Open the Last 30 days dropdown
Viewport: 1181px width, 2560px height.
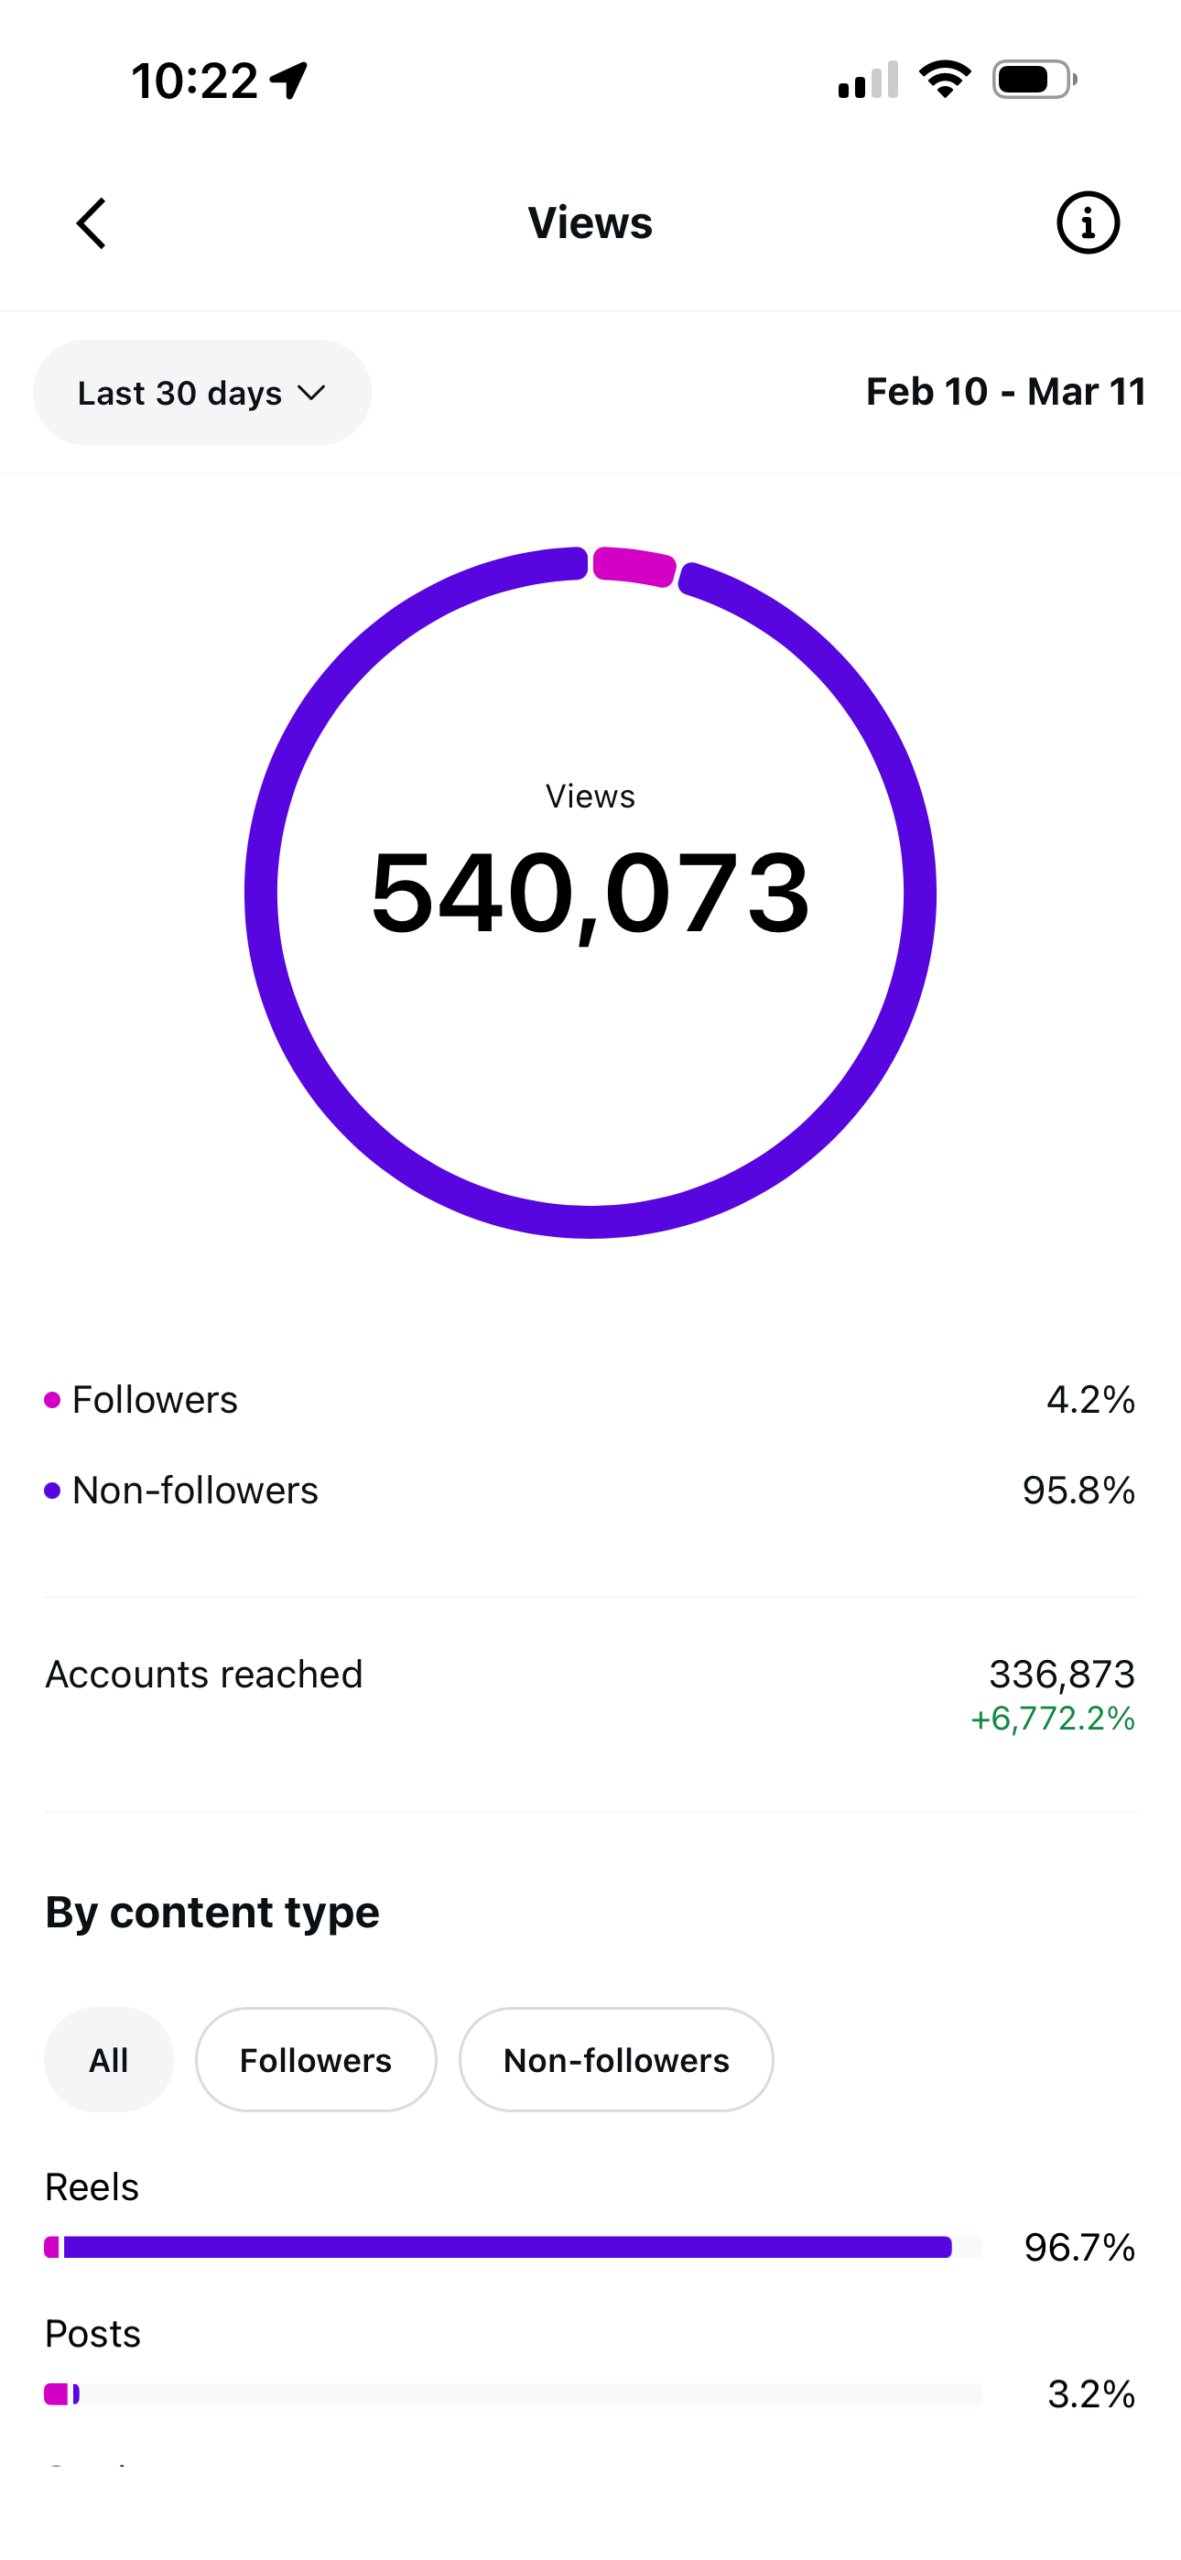(x=202, y=392)
